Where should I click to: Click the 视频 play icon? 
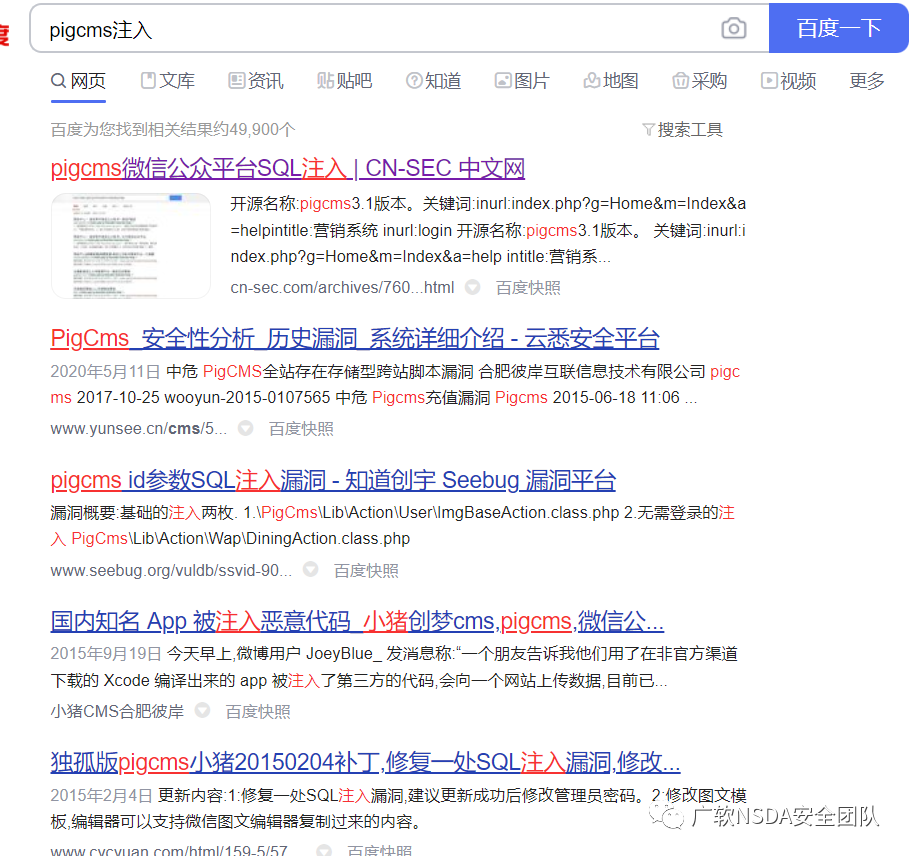(x=769, y=81)
